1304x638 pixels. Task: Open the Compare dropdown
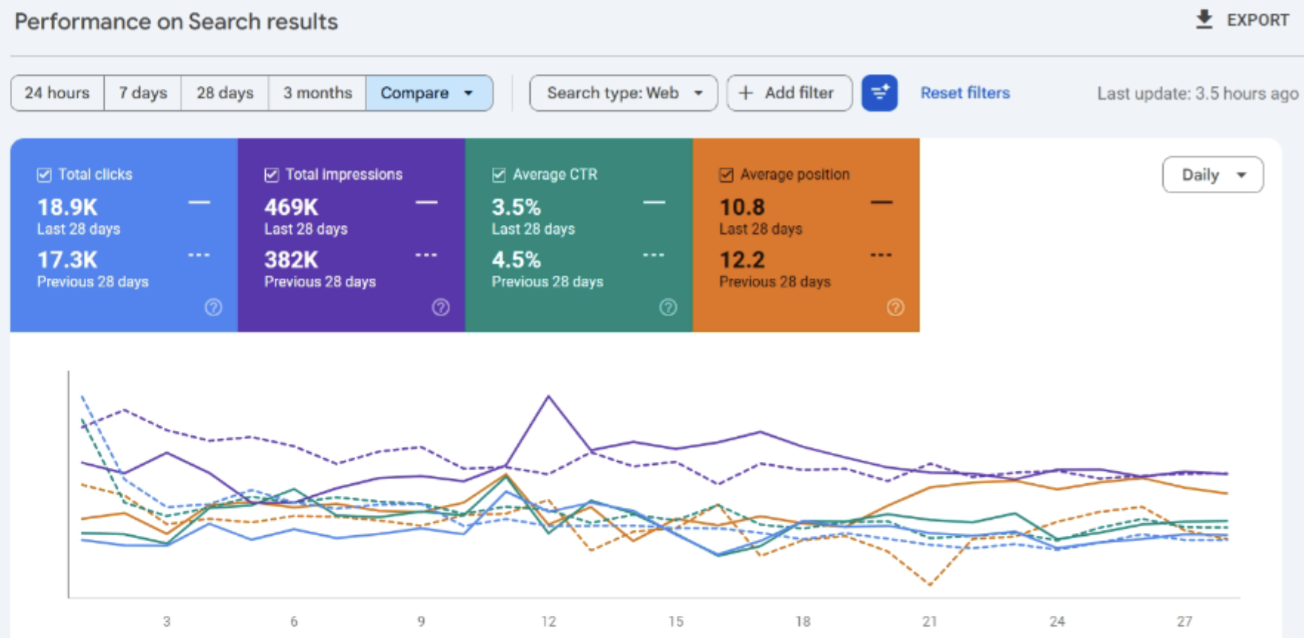(x=429, y=92)
